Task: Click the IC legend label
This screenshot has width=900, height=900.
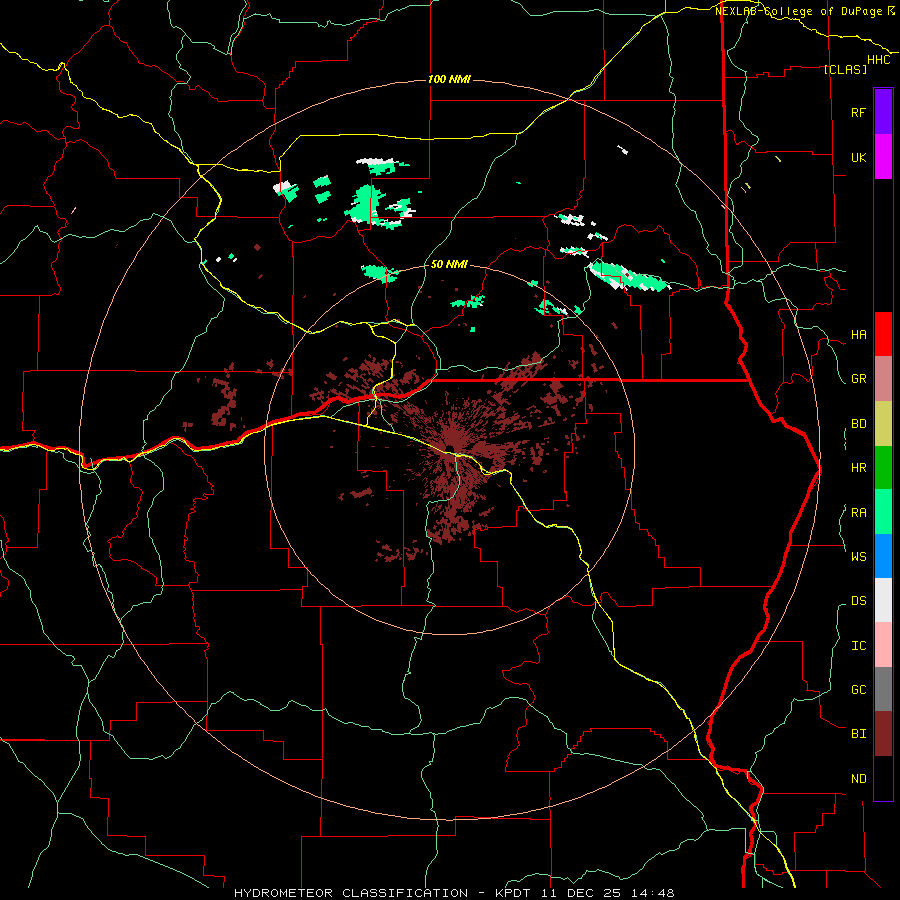Action: pyautogui.click(x=858, y=646)
